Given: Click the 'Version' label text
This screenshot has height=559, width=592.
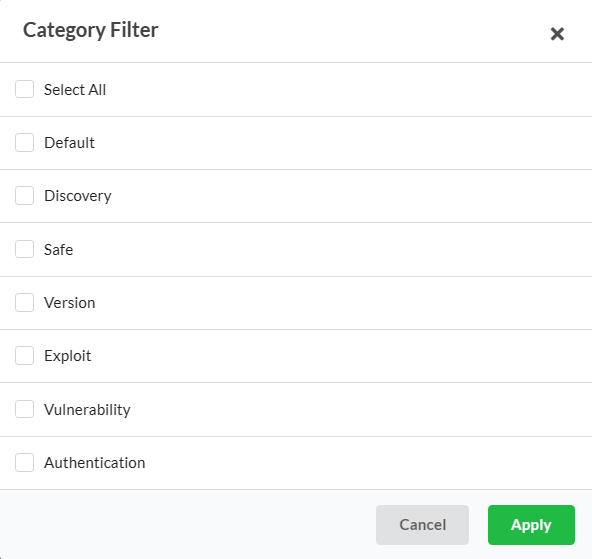Looking at the screenshot, I should tap(69, 303).
